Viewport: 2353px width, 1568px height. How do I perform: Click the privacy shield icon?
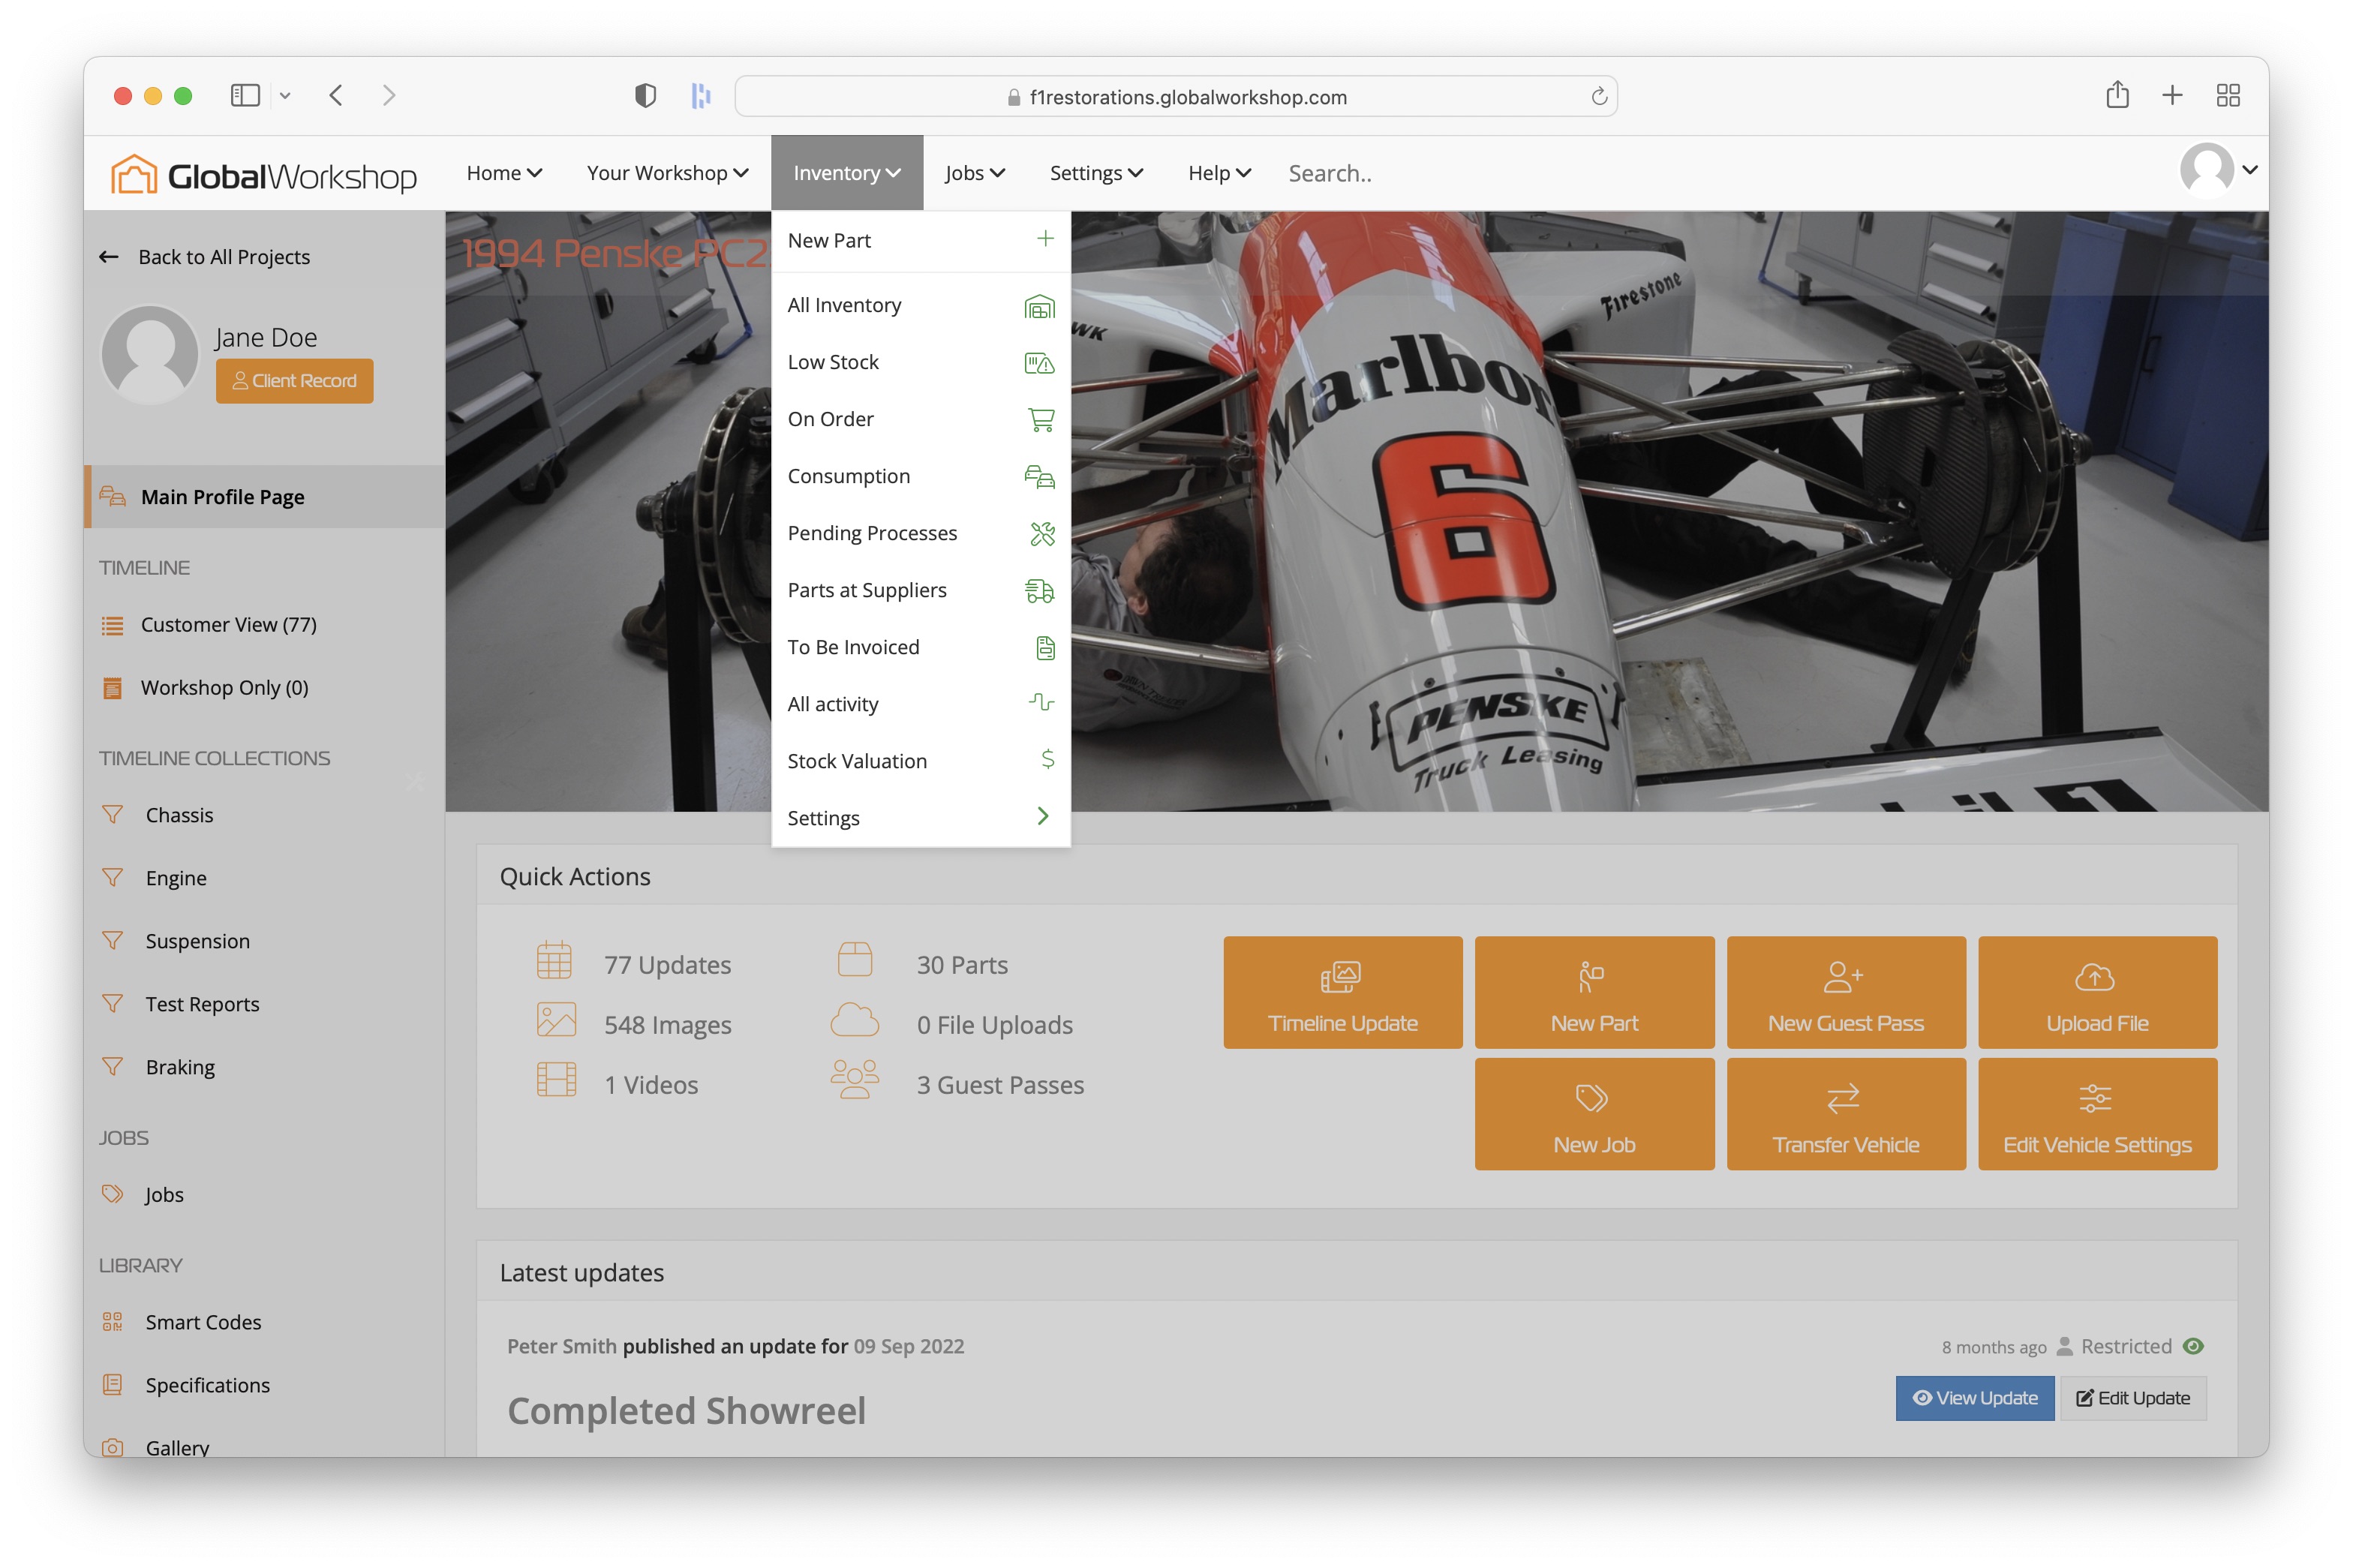click(x=645, y=95)
